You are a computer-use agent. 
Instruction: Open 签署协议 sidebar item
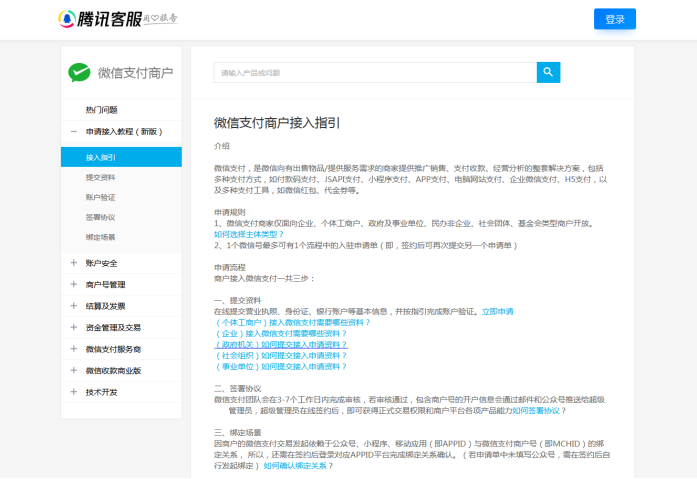100,217
